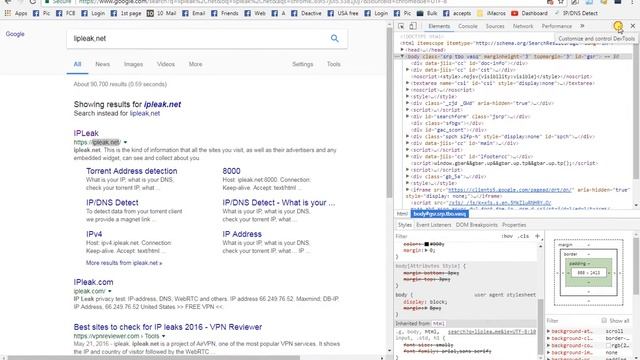Collapse the body node in DOM tree

(402, 56)
